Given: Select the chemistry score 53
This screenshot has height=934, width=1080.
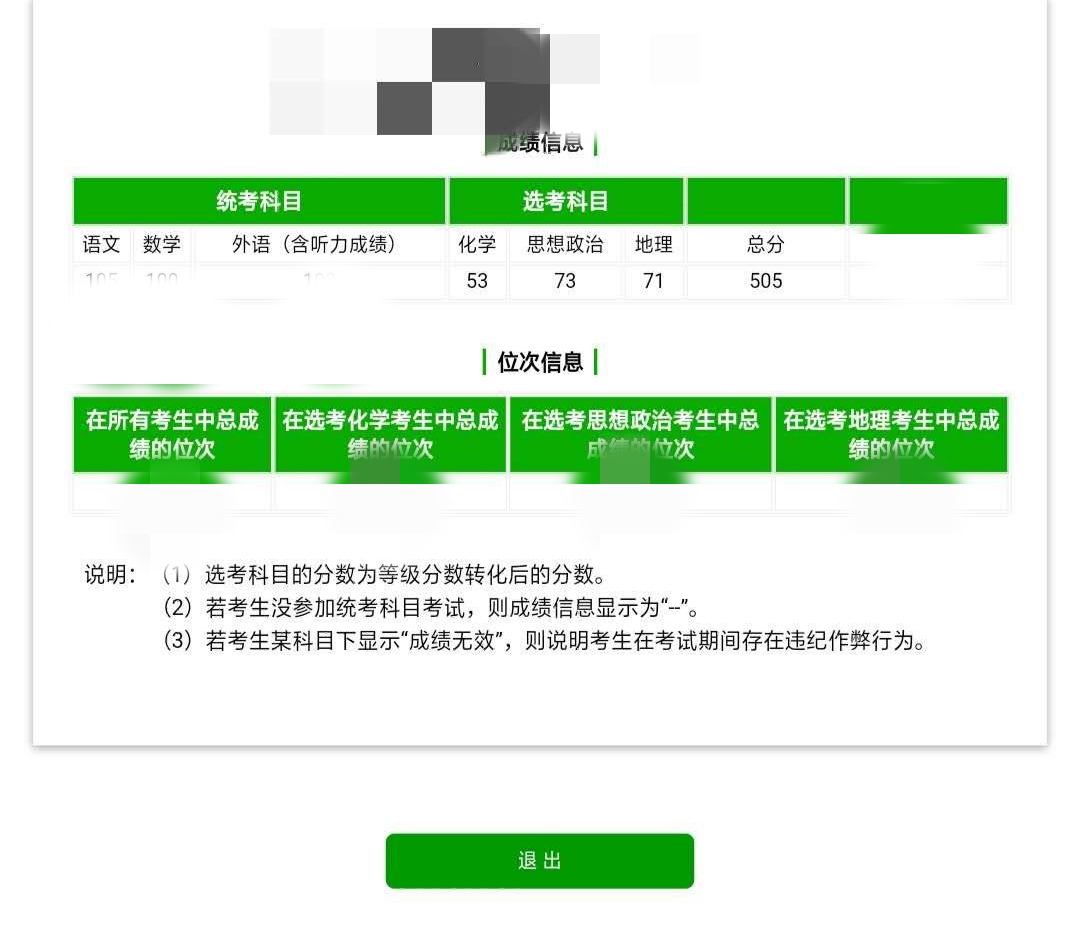Looking at the screenshot, I should [477, 281].
